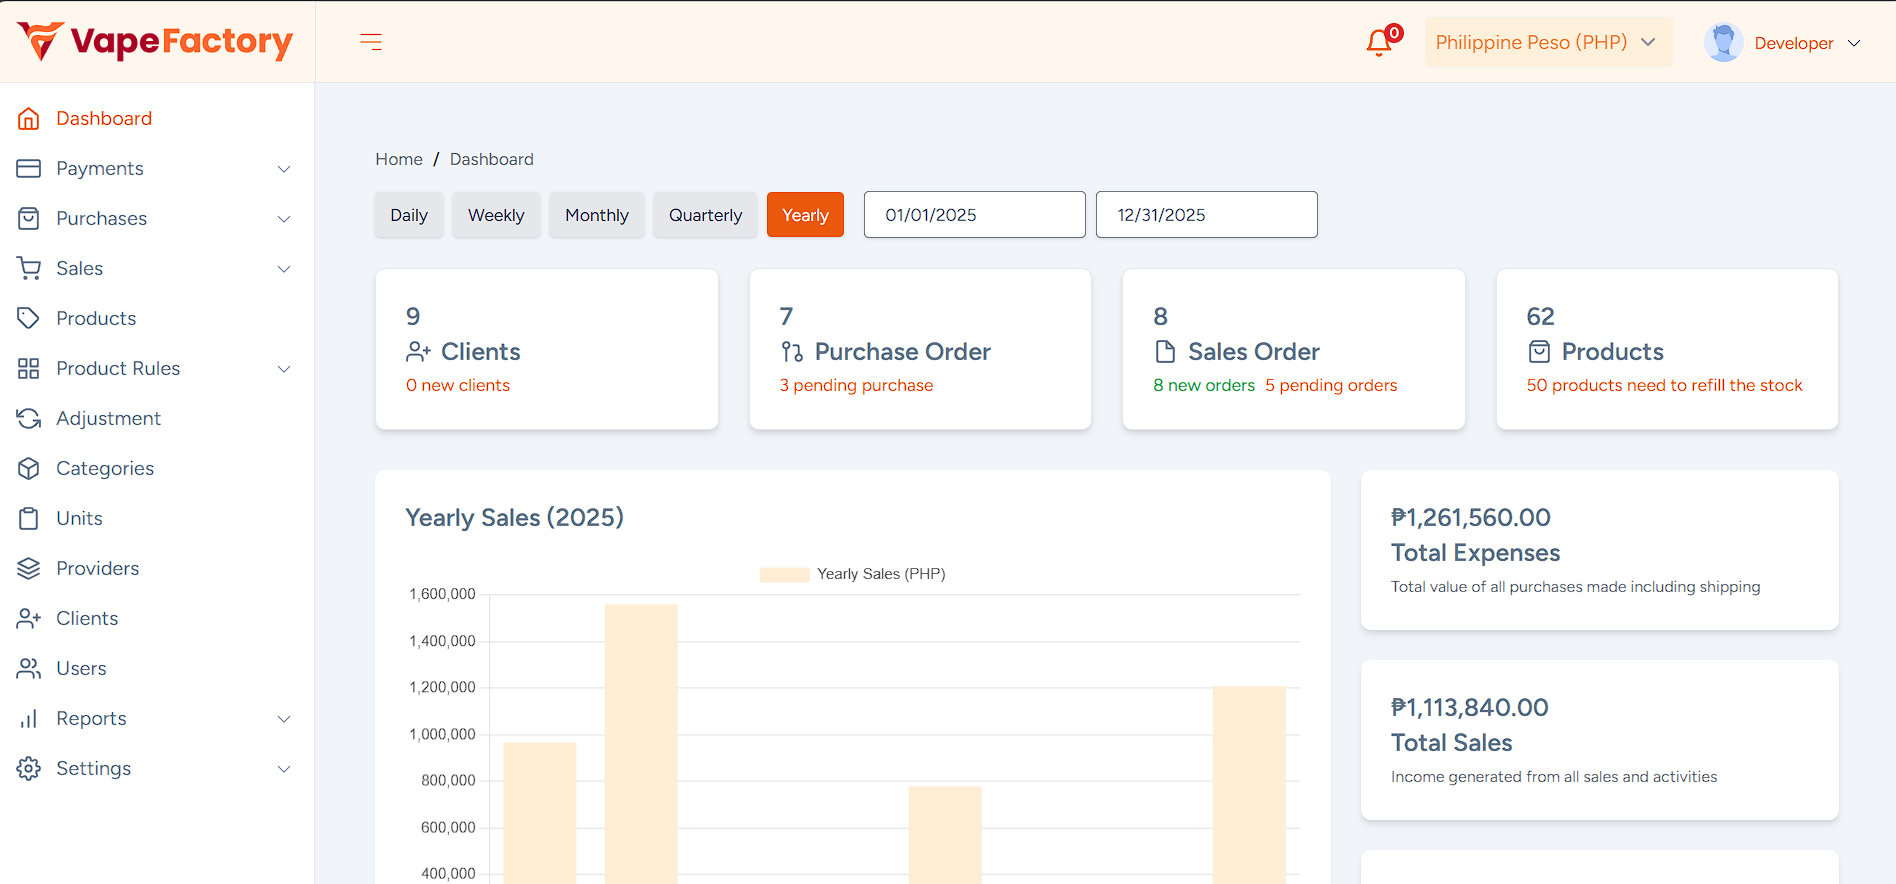1896x884 pixels.
Task: Open the Philippine Peso currency dropdown
Action: [x=1547, y=42]
